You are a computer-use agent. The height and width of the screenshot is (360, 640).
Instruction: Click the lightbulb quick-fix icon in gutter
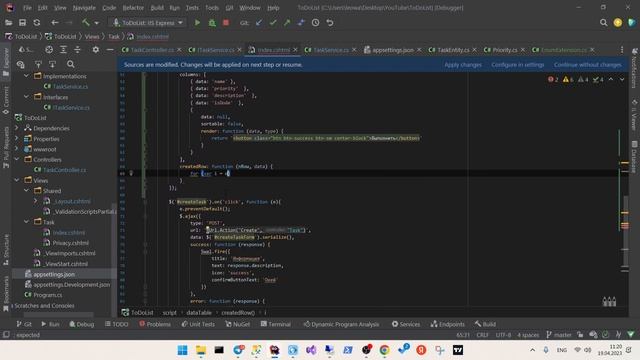(x=131, y=173)
